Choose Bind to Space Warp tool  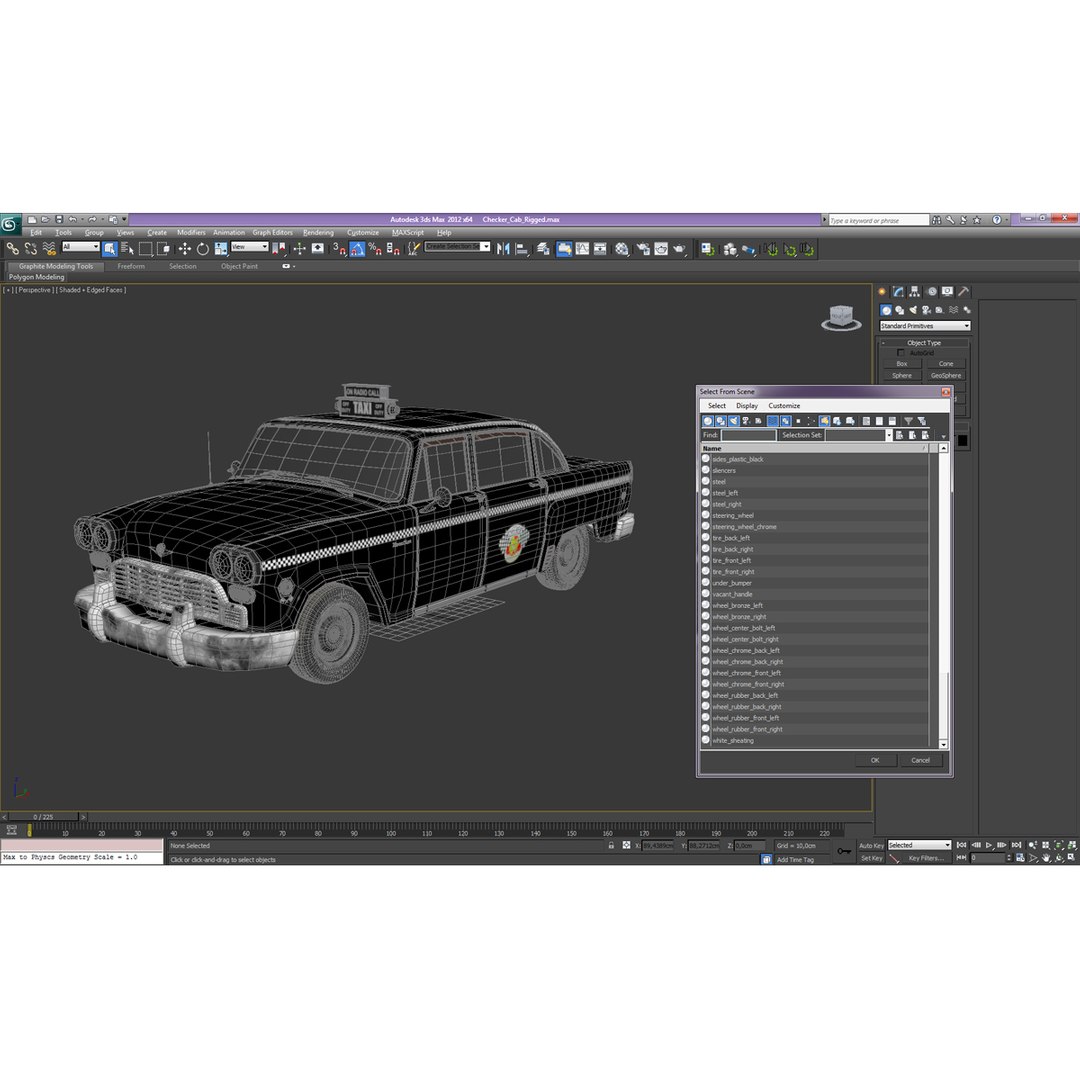(x=49, y=249)
